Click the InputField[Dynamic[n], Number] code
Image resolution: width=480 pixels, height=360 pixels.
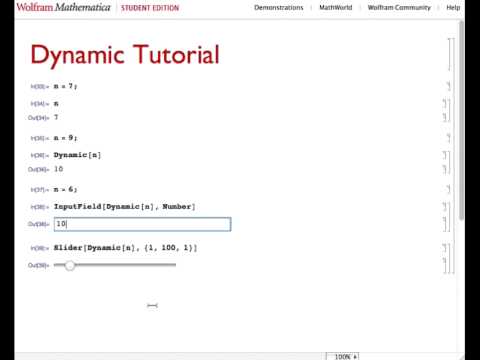click(125, 207)
